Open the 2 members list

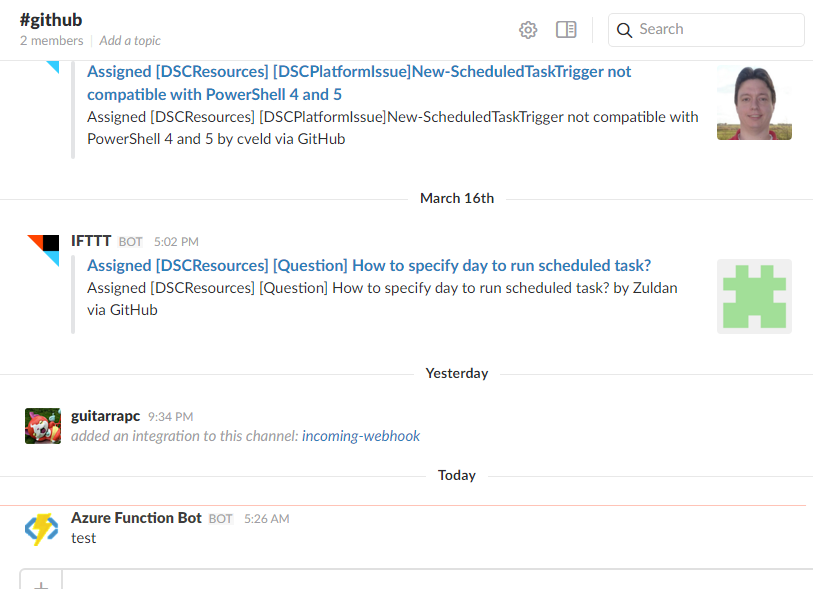pos(51,40)
